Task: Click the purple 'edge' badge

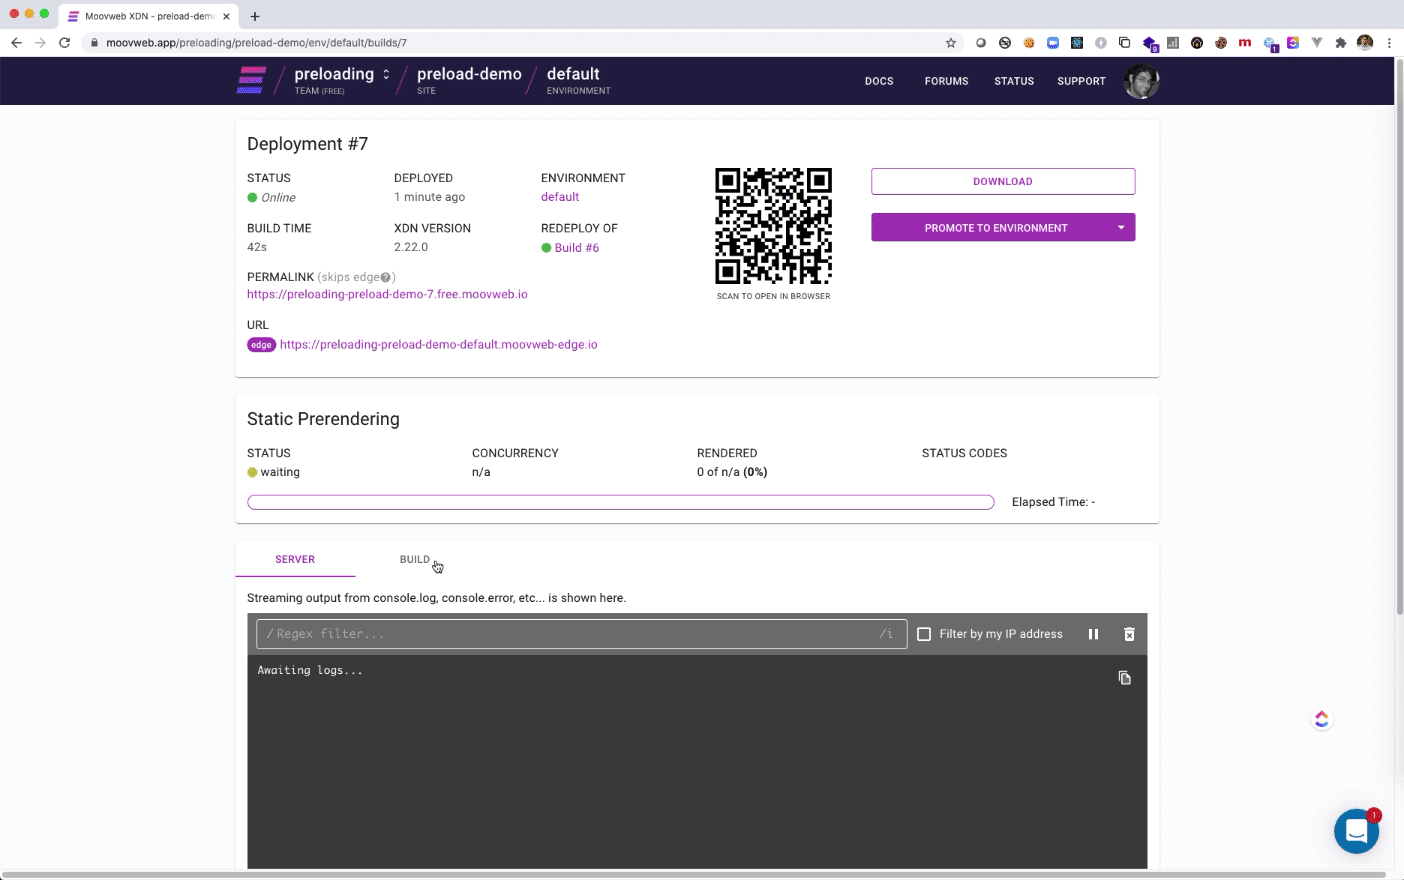Action: point(261,345)
